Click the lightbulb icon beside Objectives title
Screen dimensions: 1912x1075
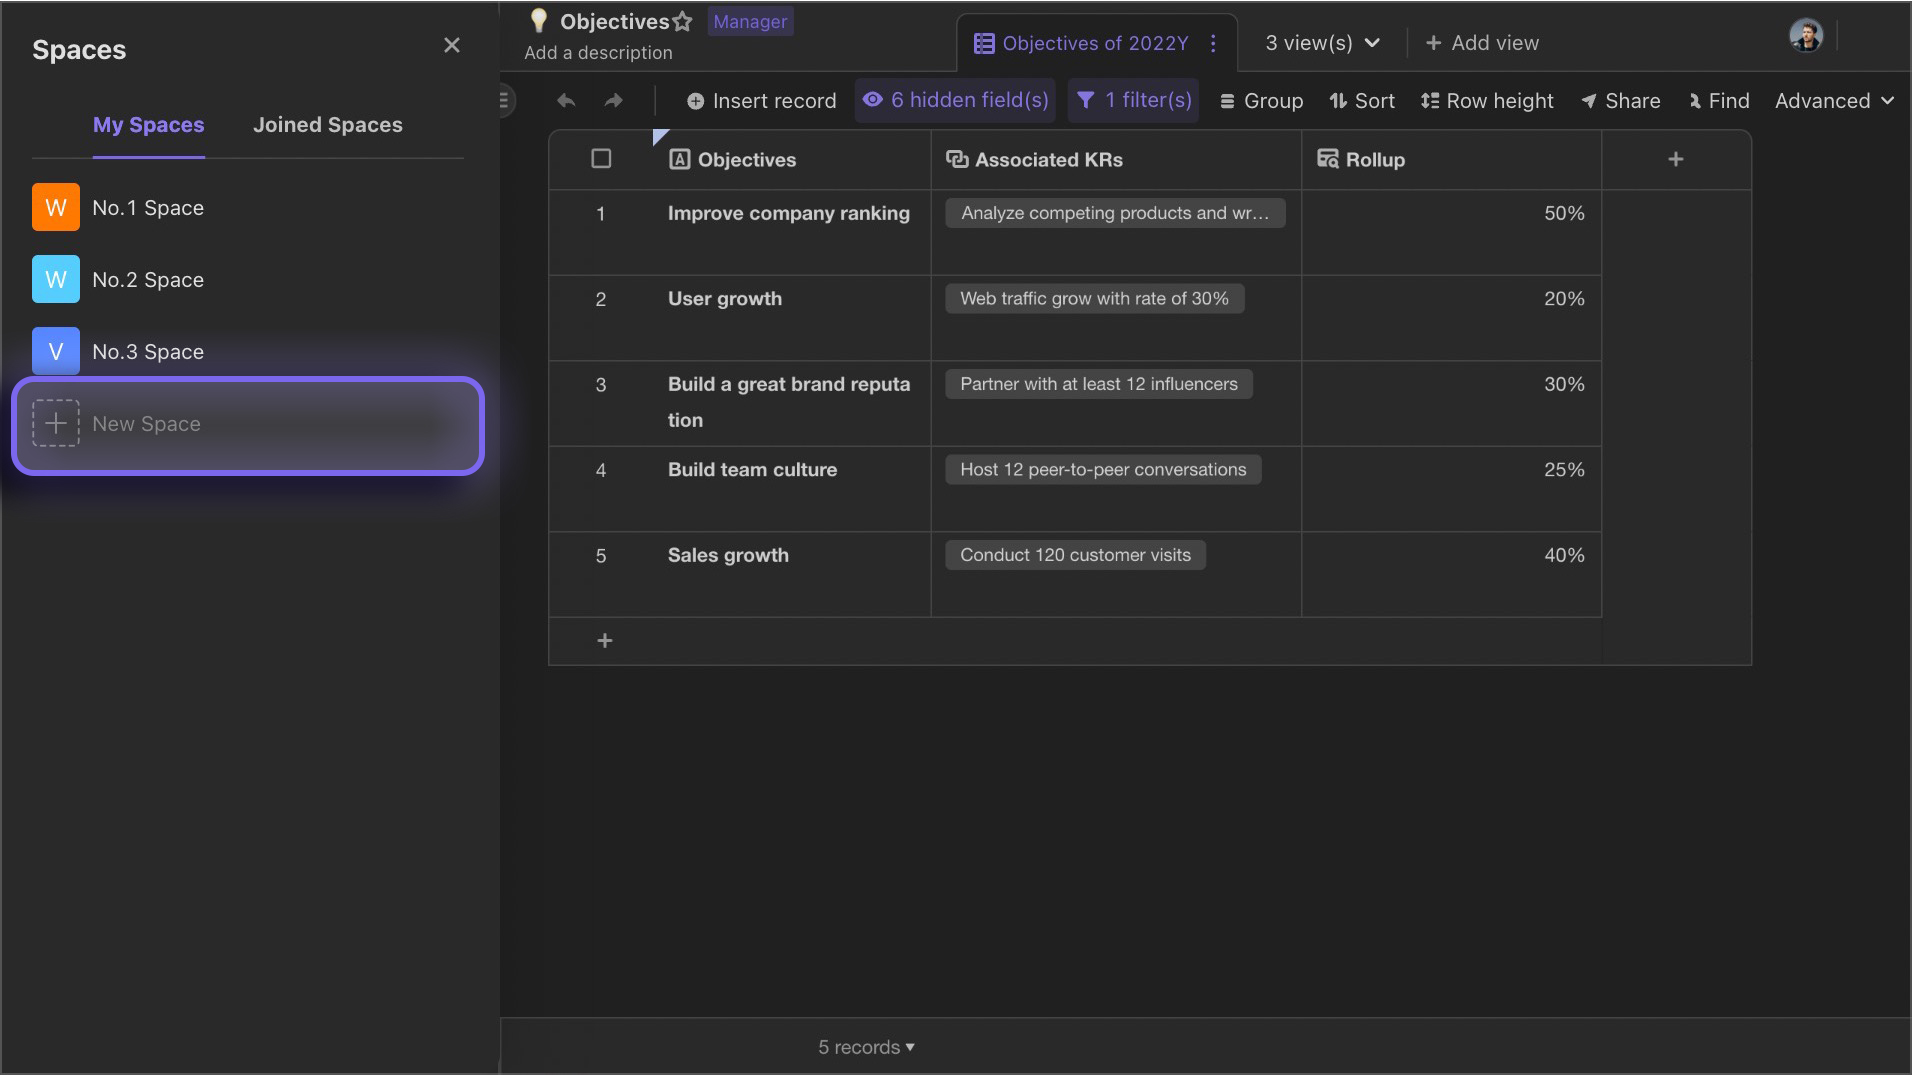539,20
